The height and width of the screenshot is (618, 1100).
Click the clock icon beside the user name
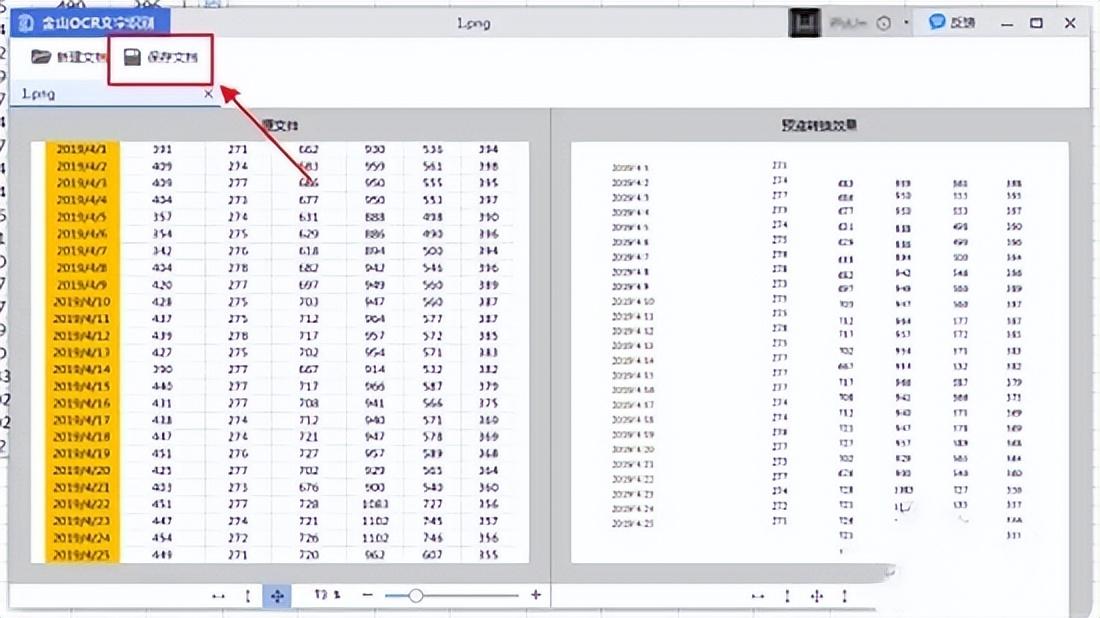click(x=884, y=23)
